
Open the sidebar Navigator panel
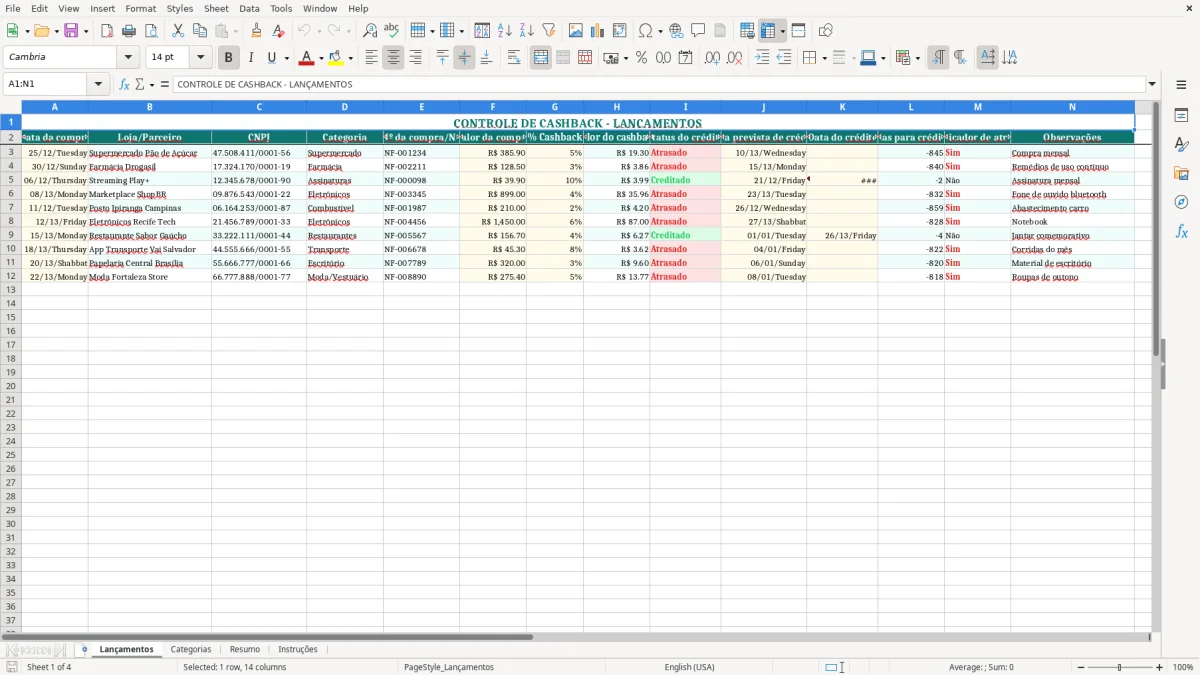(1181, 202)
